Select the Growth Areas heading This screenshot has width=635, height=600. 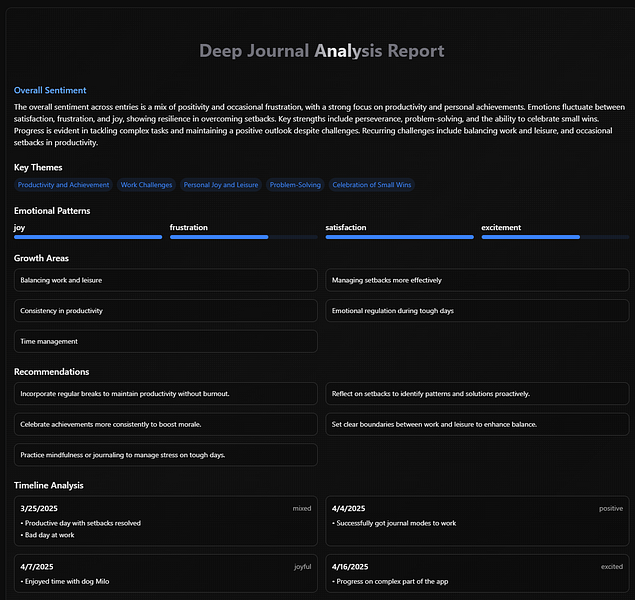[41, 258]
